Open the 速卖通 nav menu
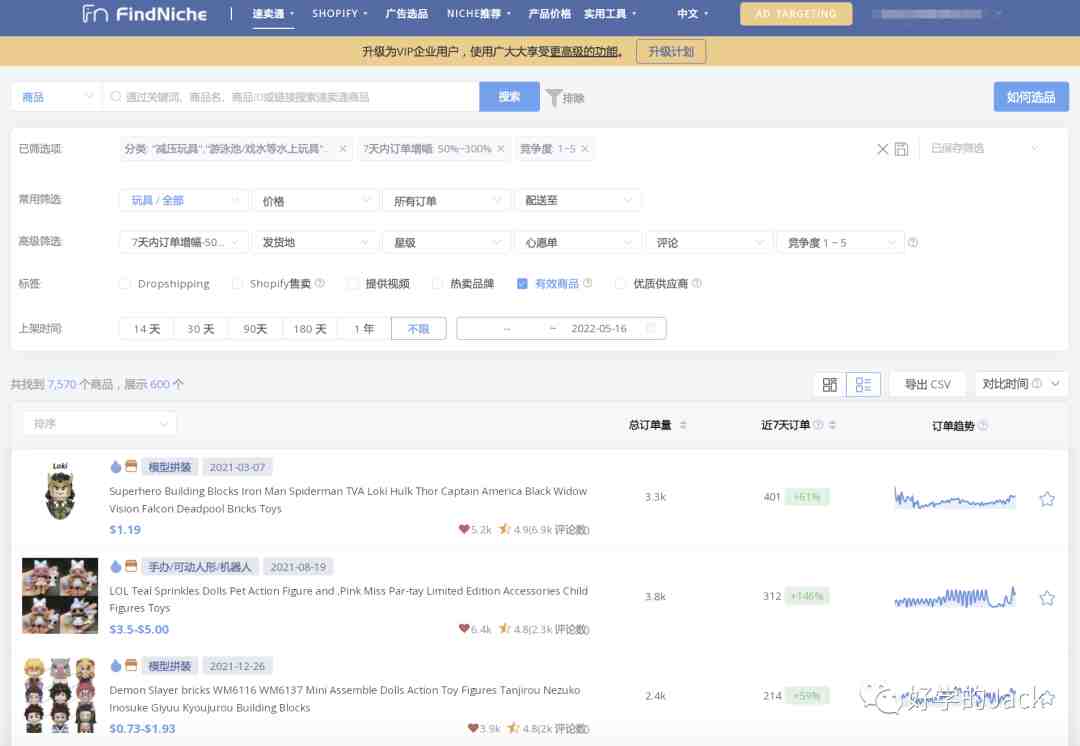The image size is (1080, 746). pyautogui.click(x=273, y=14)
